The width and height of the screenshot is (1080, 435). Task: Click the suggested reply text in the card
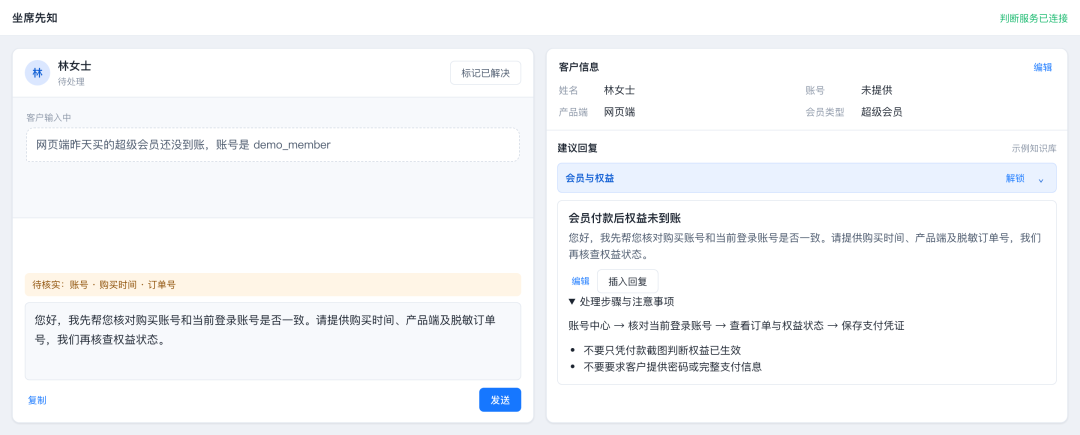pyautogui.click(x=804, y=246)
